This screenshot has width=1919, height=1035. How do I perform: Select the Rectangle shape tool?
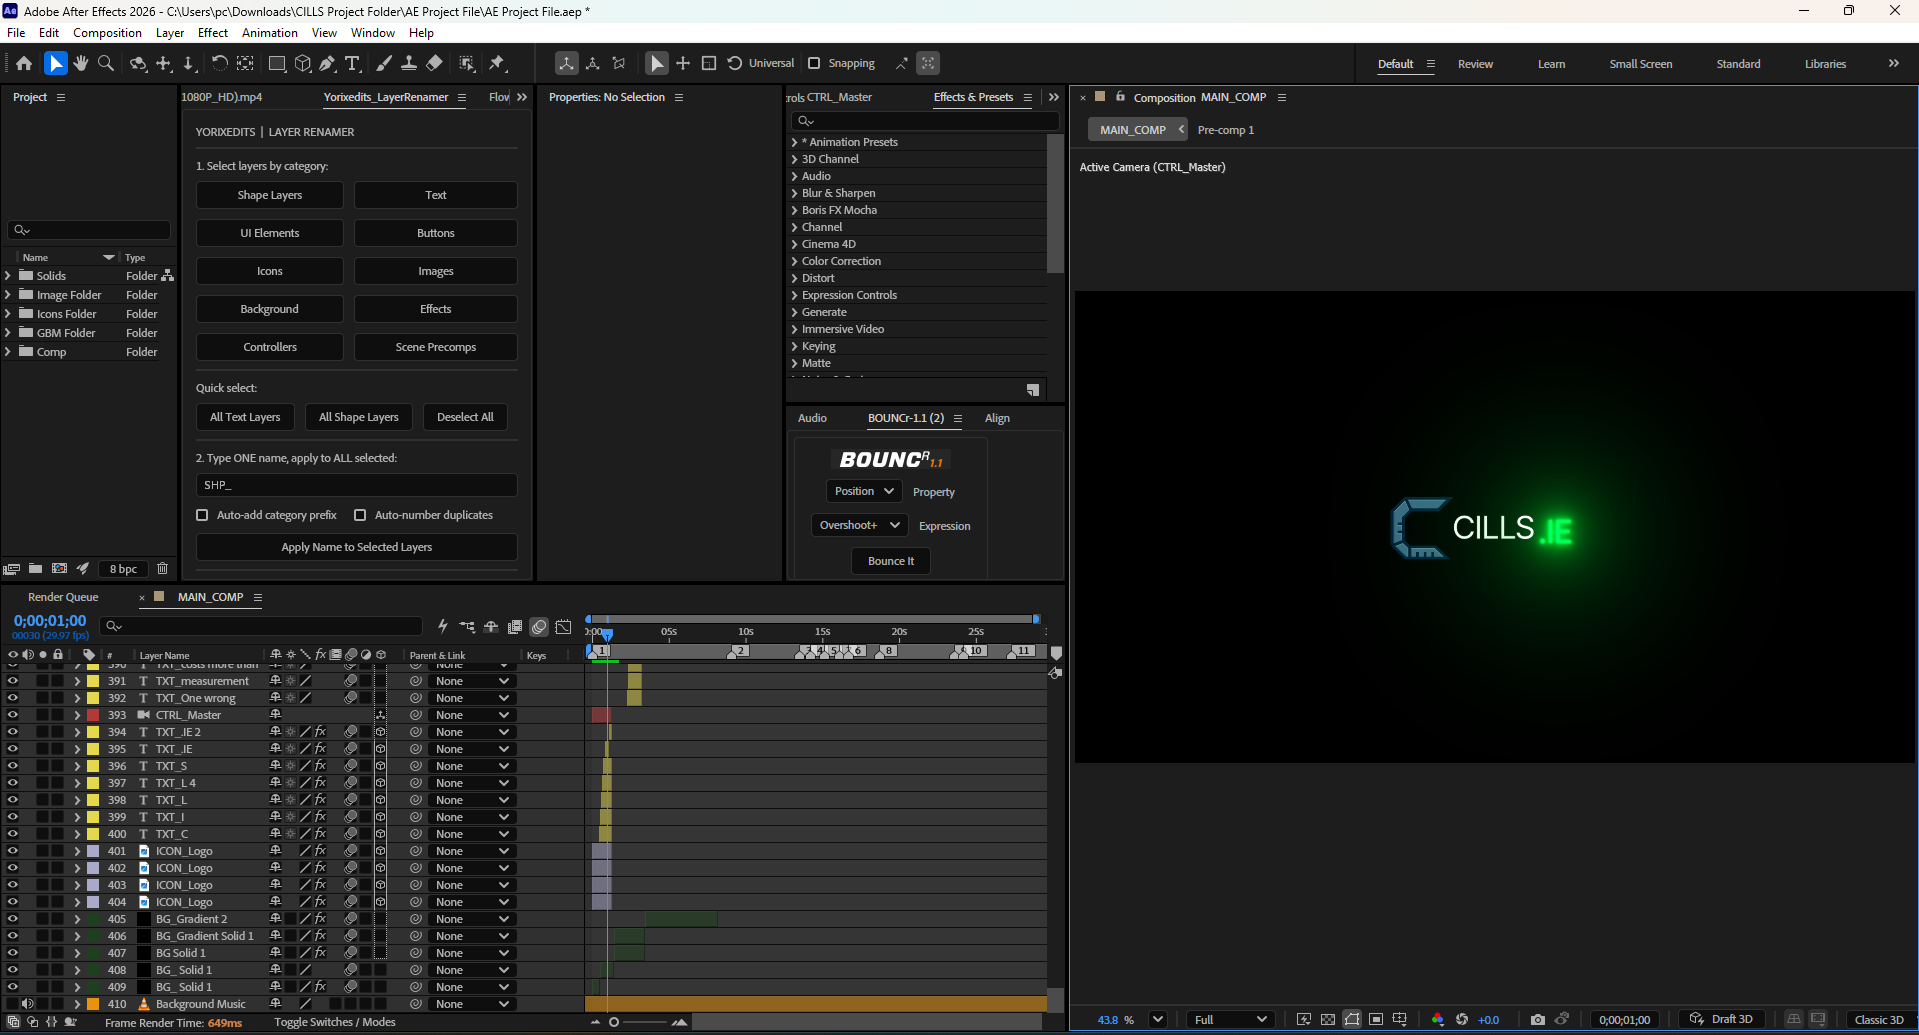coord(277,63)
